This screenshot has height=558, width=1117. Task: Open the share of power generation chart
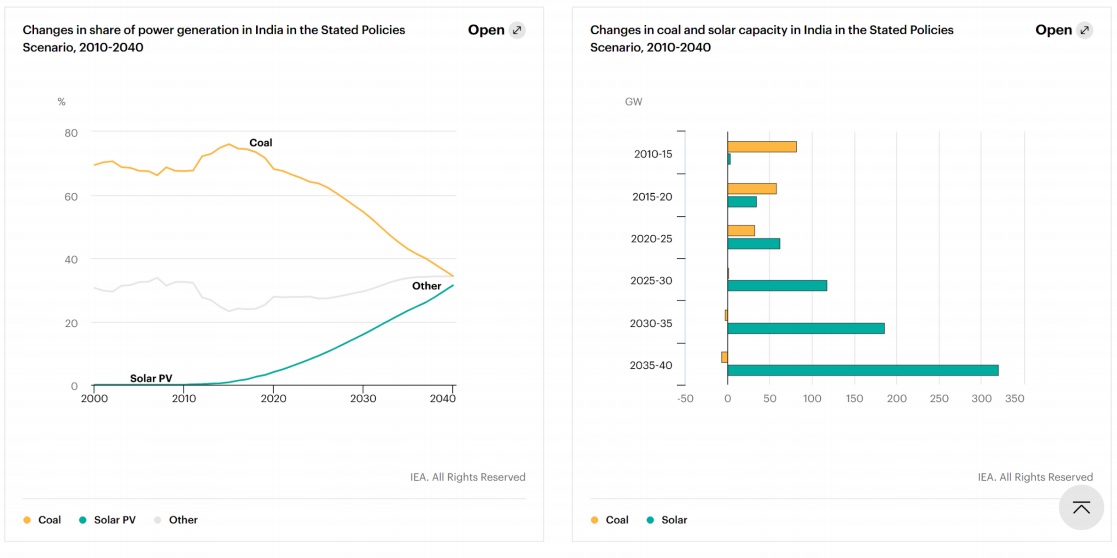tap(487, 30)
